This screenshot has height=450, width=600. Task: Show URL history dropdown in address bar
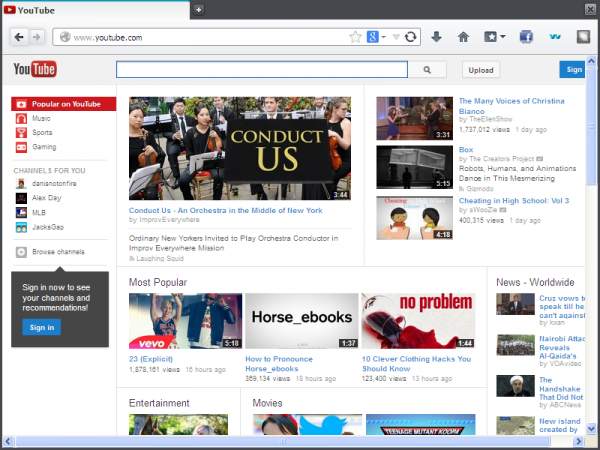click(x=396, y=37)
